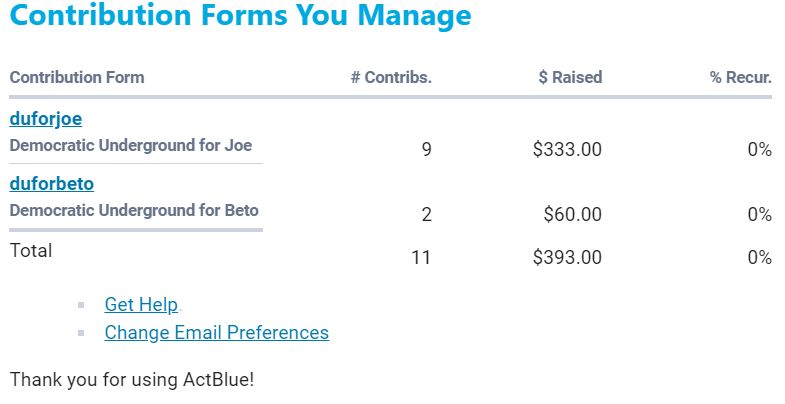The width and height of the screenshot is (785, 404).
Task: Click the 9 contributions count for duforjoe
Action: [x=426, y=150]
